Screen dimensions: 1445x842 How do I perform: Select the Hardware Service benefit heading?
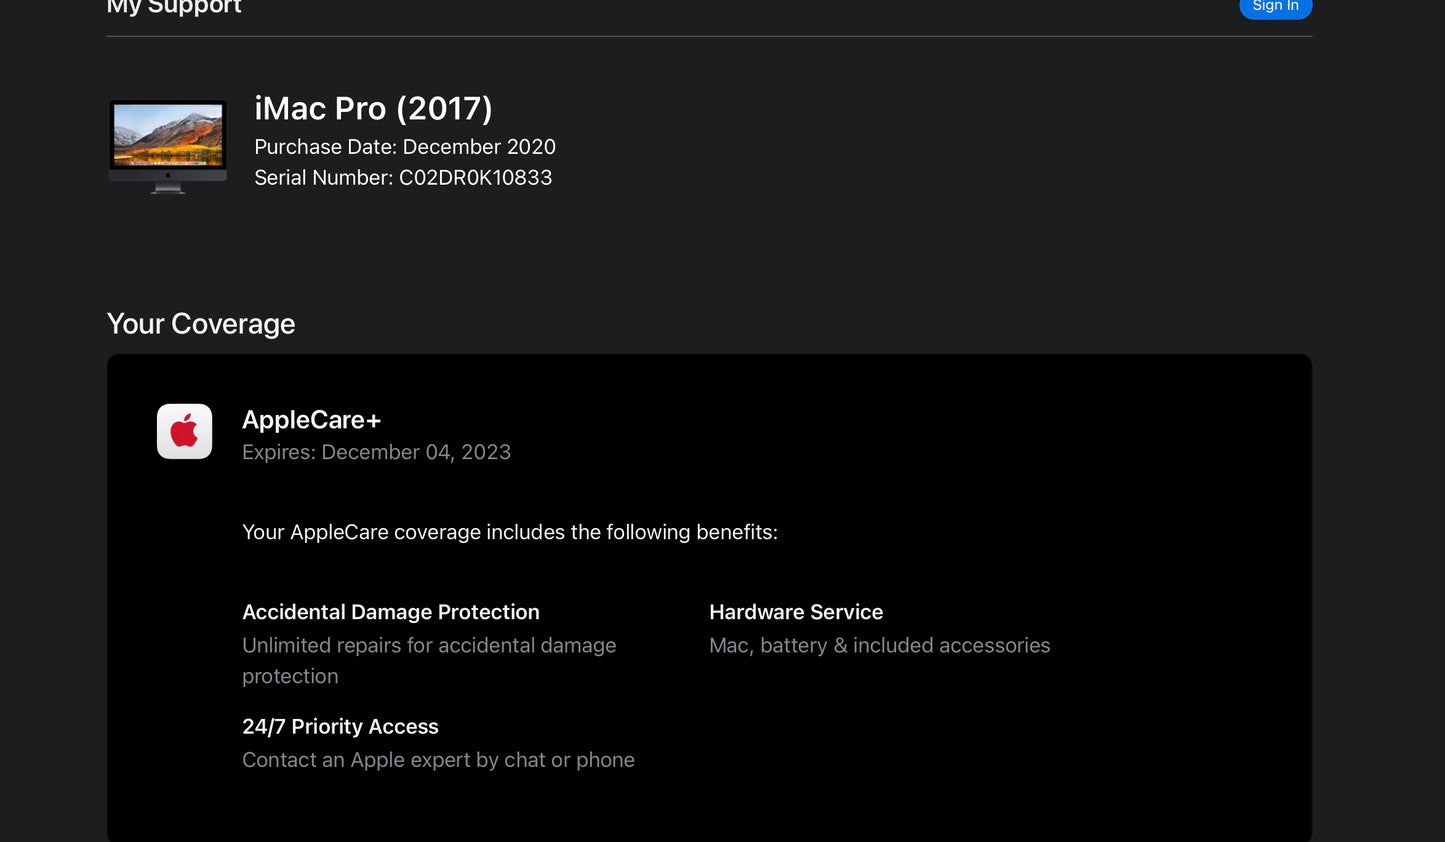click(796, 612)
